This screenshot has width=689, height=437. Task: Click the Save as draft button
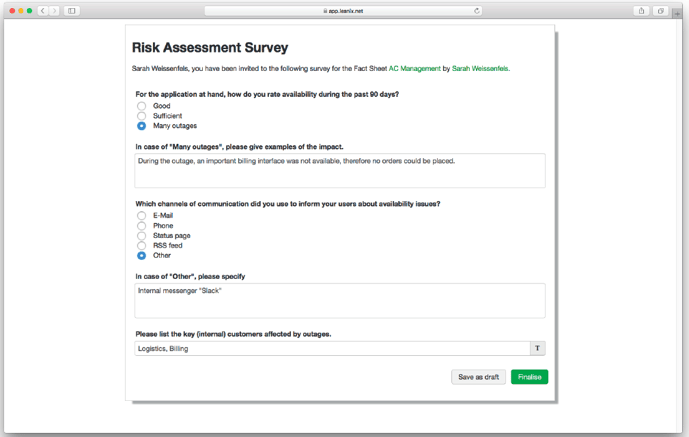(x=479, y=377)
